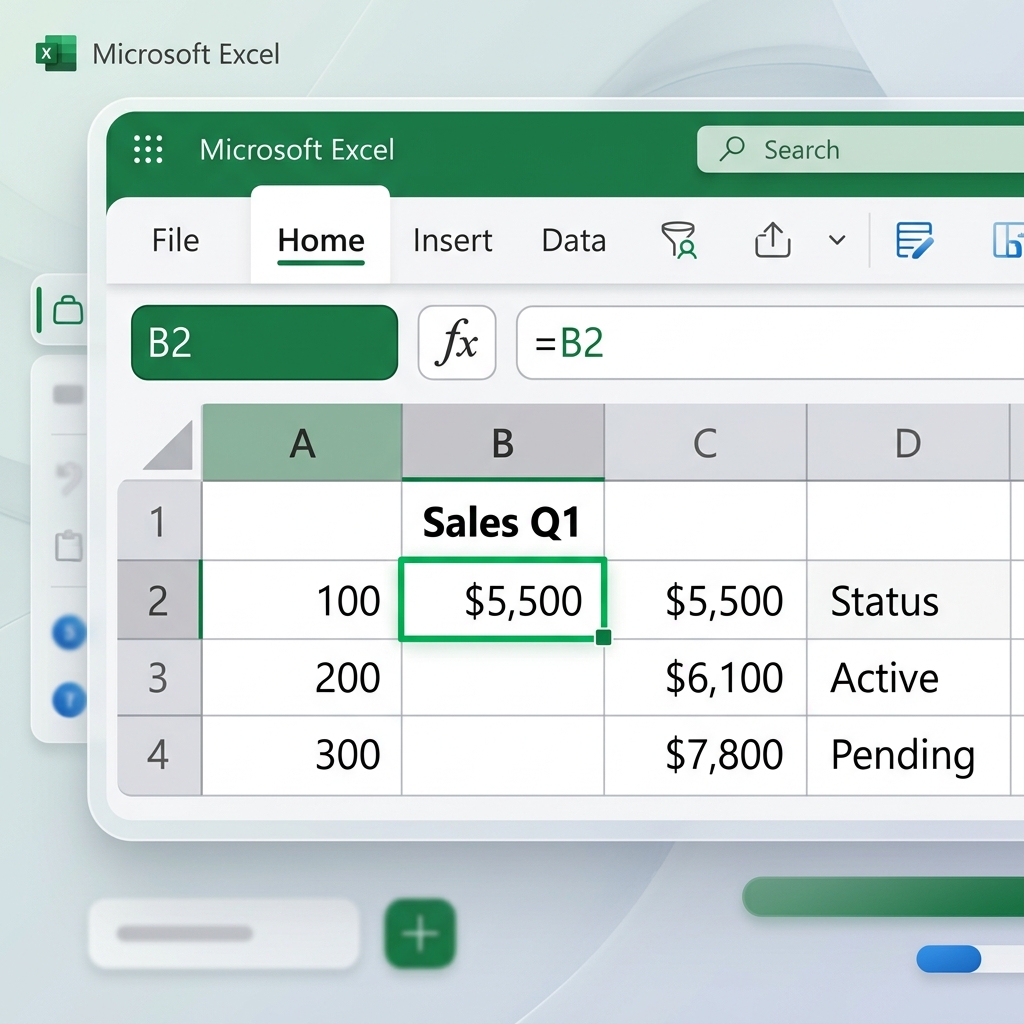1024x1024 pixels.
Task: Select column B header
Action: [x=503, y=443]
